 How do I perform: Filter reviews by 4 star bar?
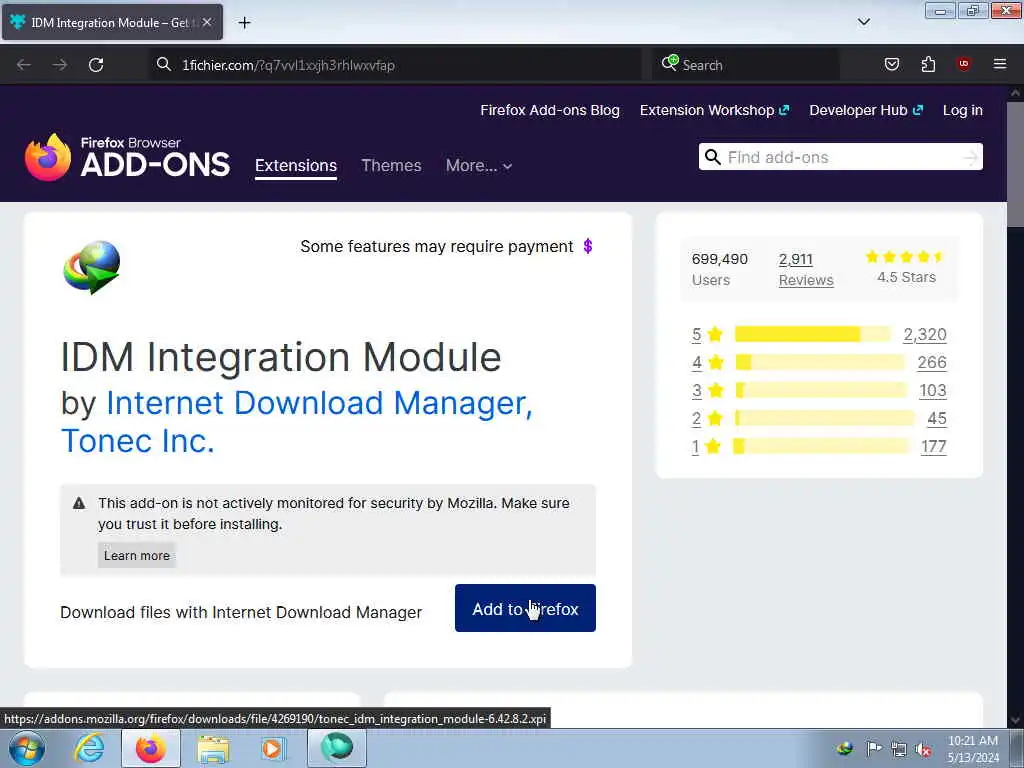point(820,362)
